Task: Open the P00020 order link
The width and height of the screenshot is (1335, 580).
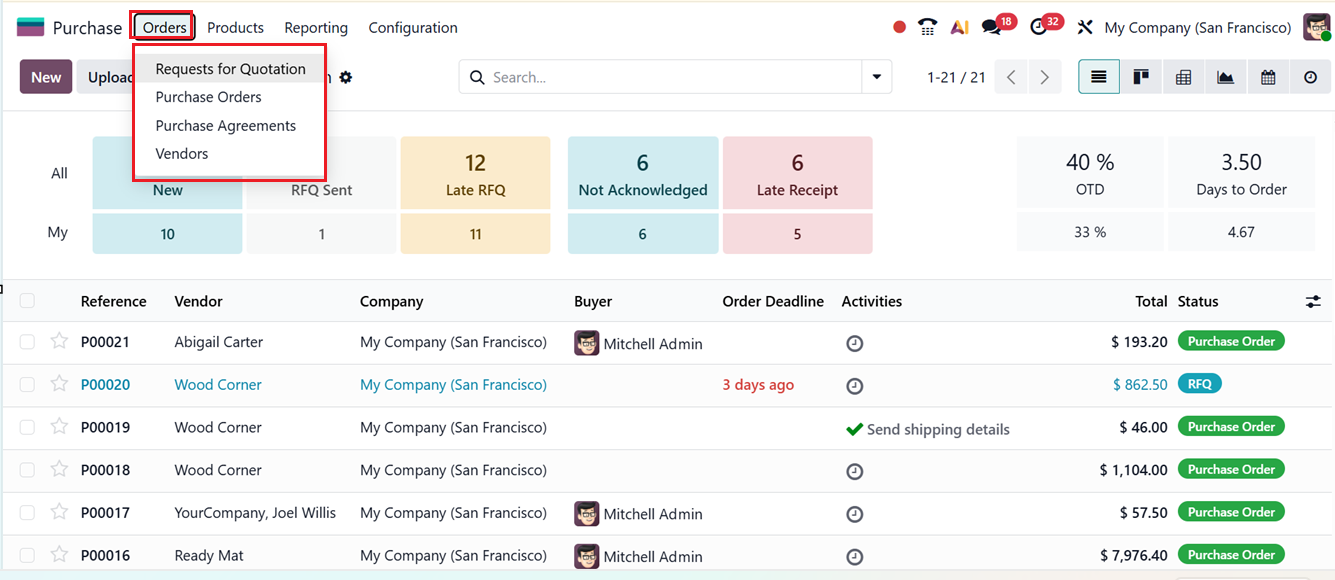Action: (105, 384)
